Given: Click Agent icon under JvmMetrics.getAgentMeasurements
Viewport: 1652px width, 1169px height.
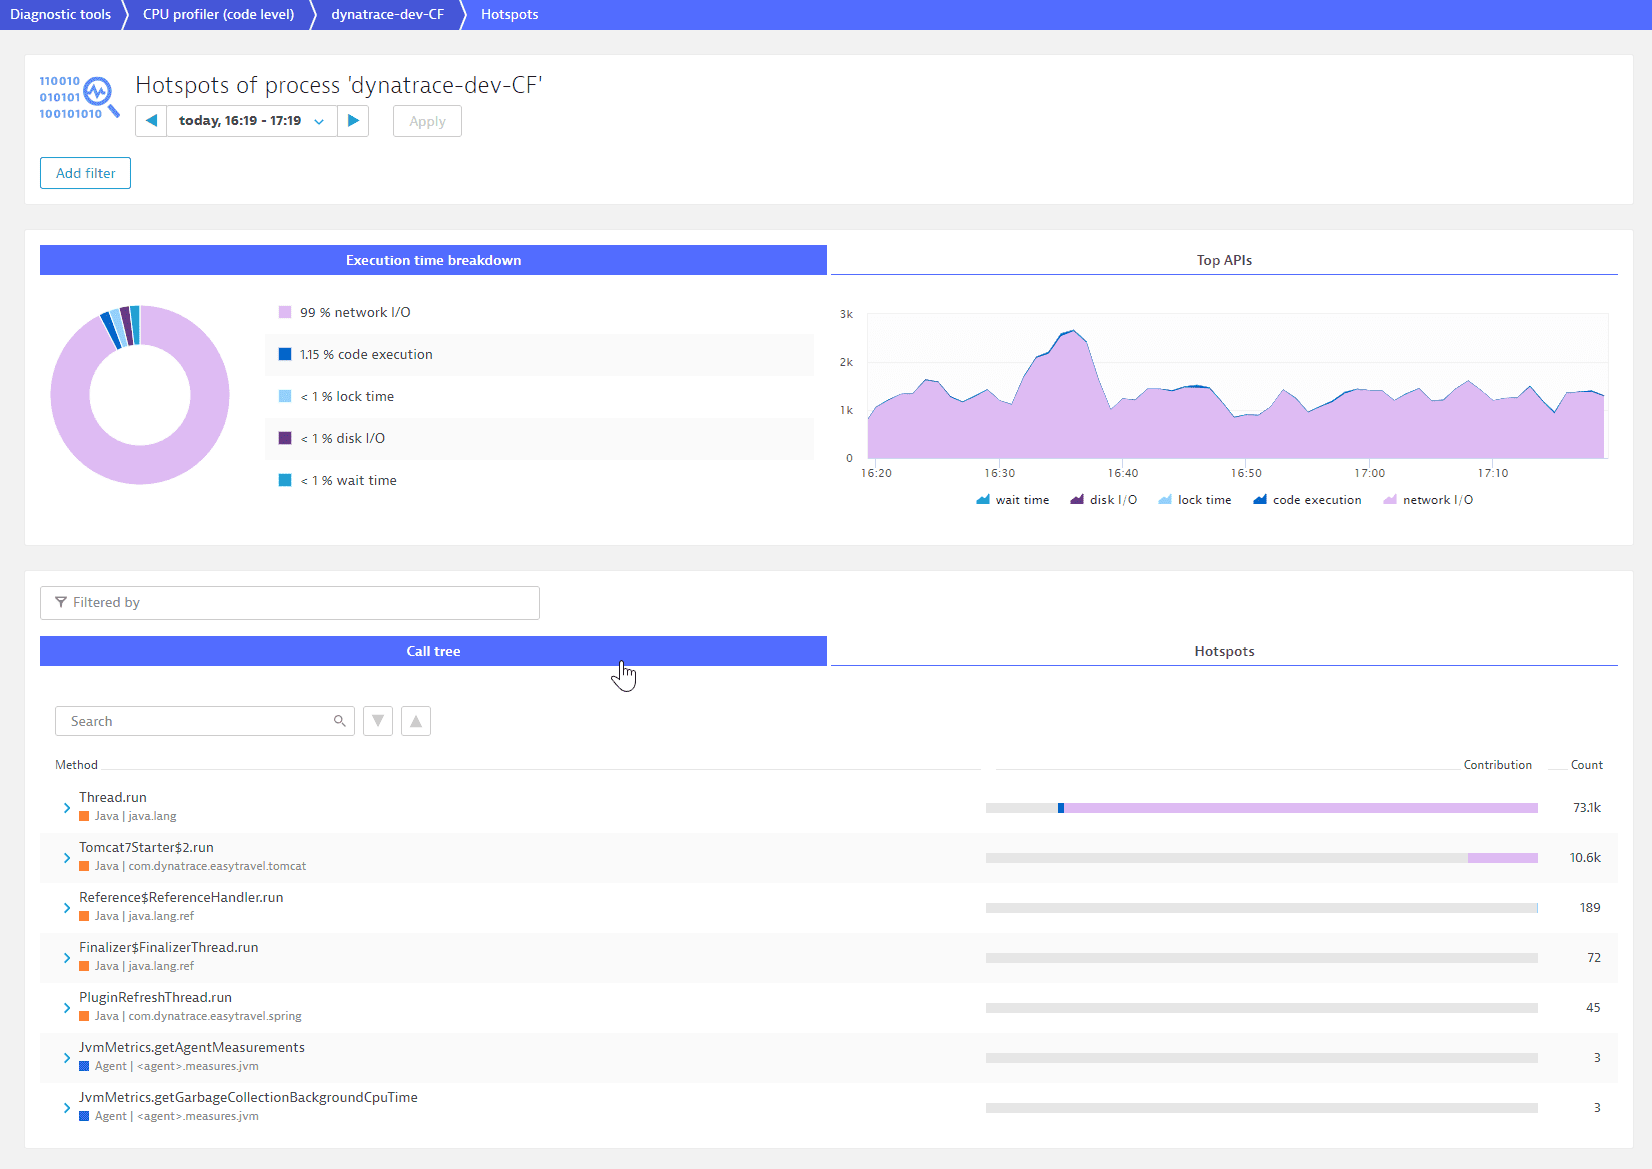Looking at the screenshot, I should pyautogui.click(x=84, y=1066).
